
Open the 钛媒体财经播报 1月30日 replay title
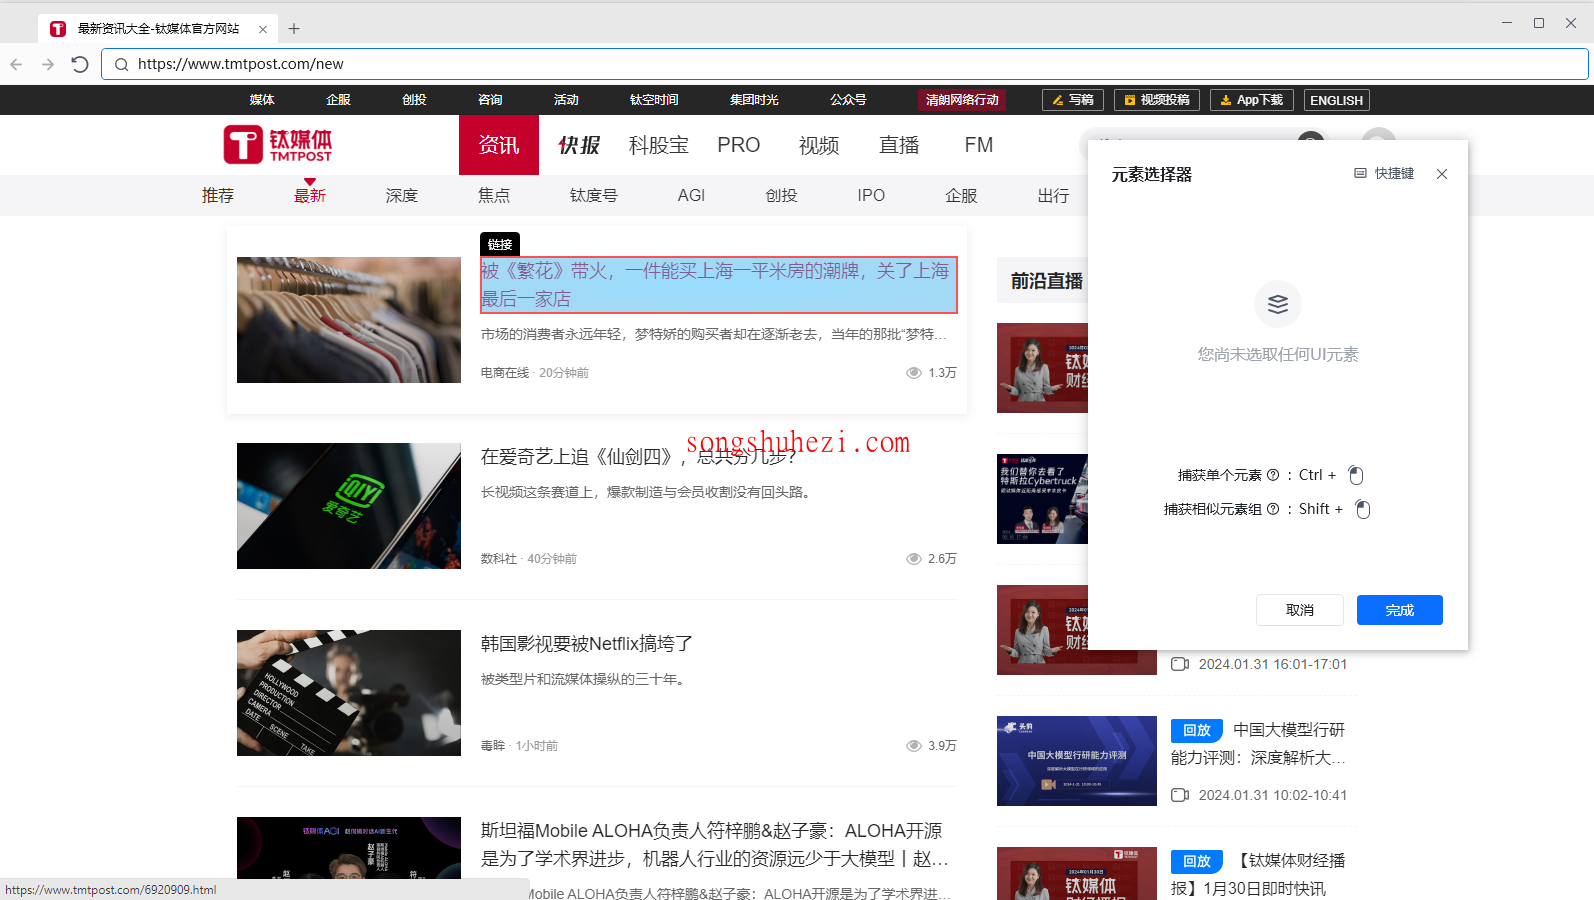click(1258, 875)
